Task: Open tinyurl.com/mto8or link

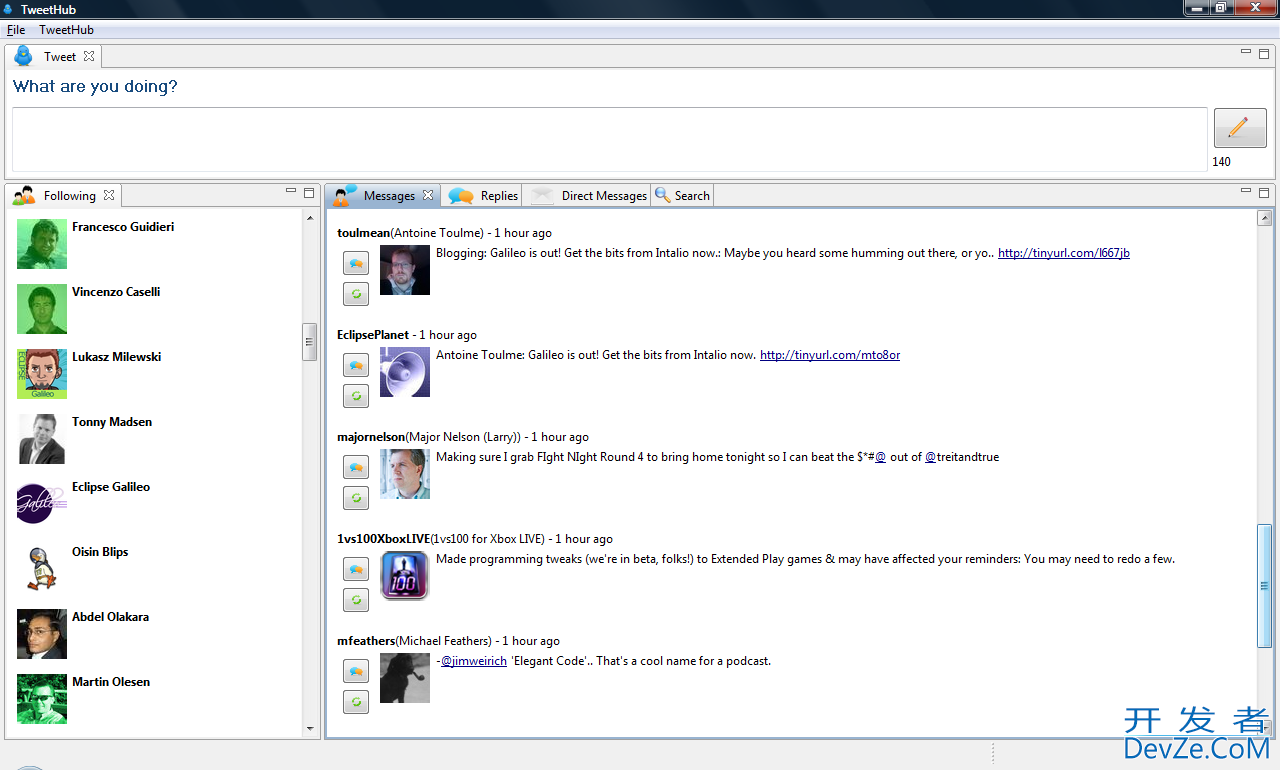Action: pos(830,355)
